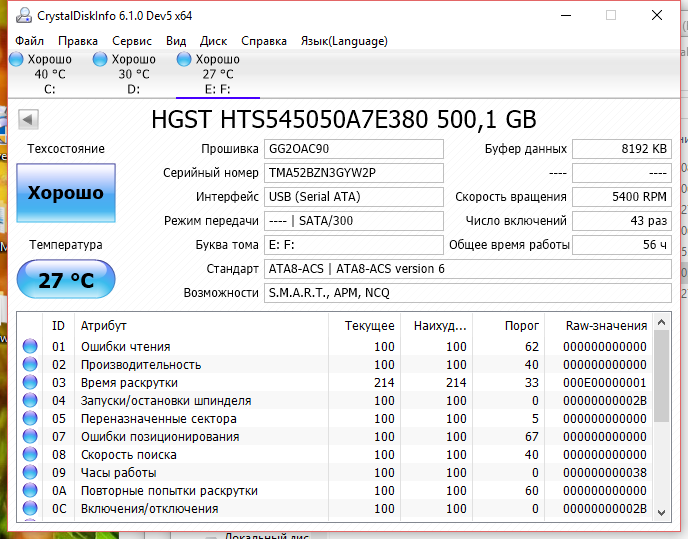
Task: Click the Хорошо health status button
Action: 66,193
